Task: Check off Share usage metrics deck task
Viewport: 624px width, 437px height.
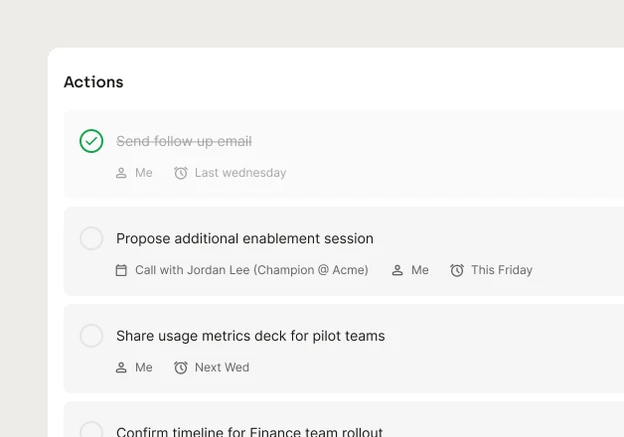Action: coord(91,336)
